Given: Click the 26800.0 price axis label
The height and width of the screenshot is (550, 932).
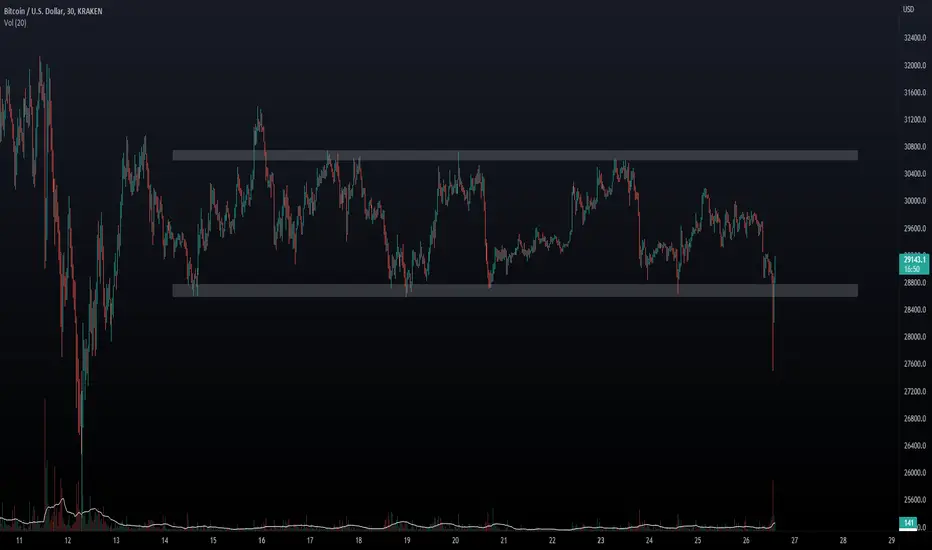Looking at the screenshot, I should click(915, 419).
